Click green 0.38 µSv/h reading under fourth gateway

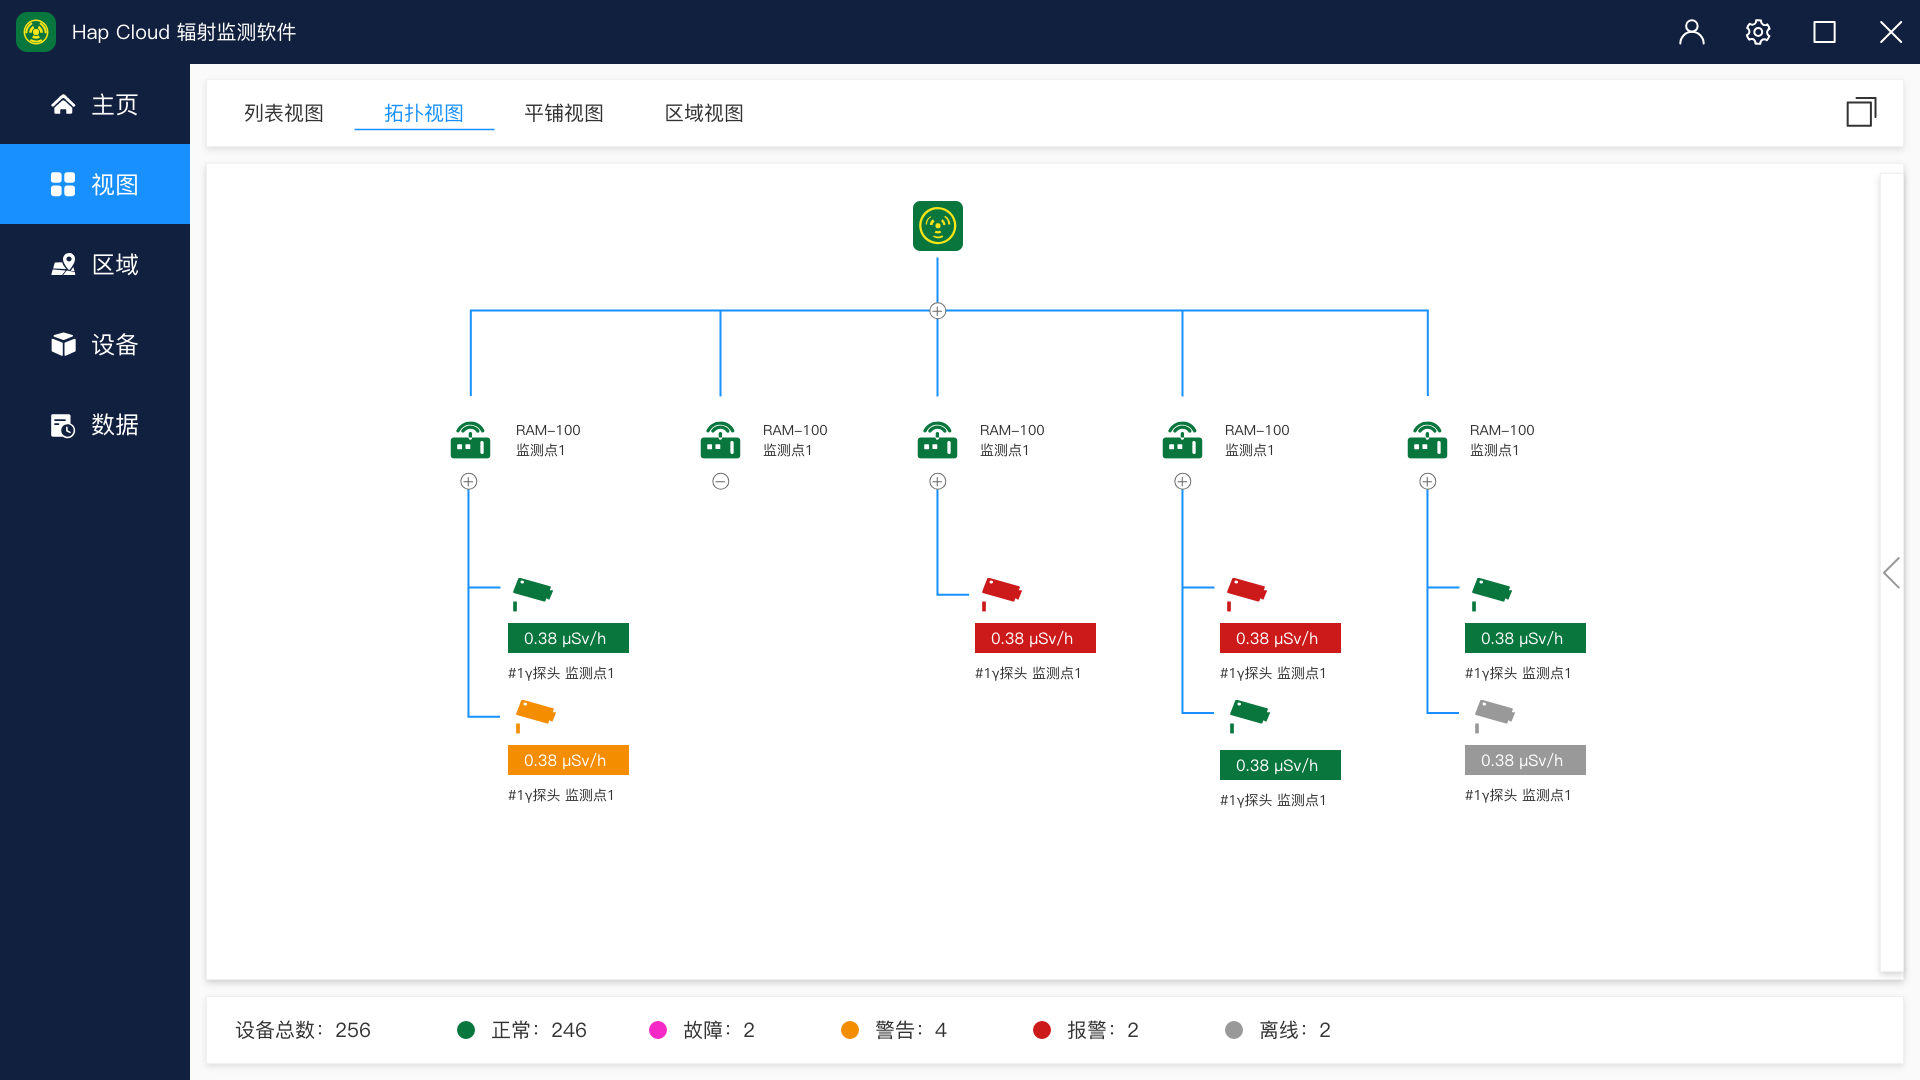tap(1280, 765)
